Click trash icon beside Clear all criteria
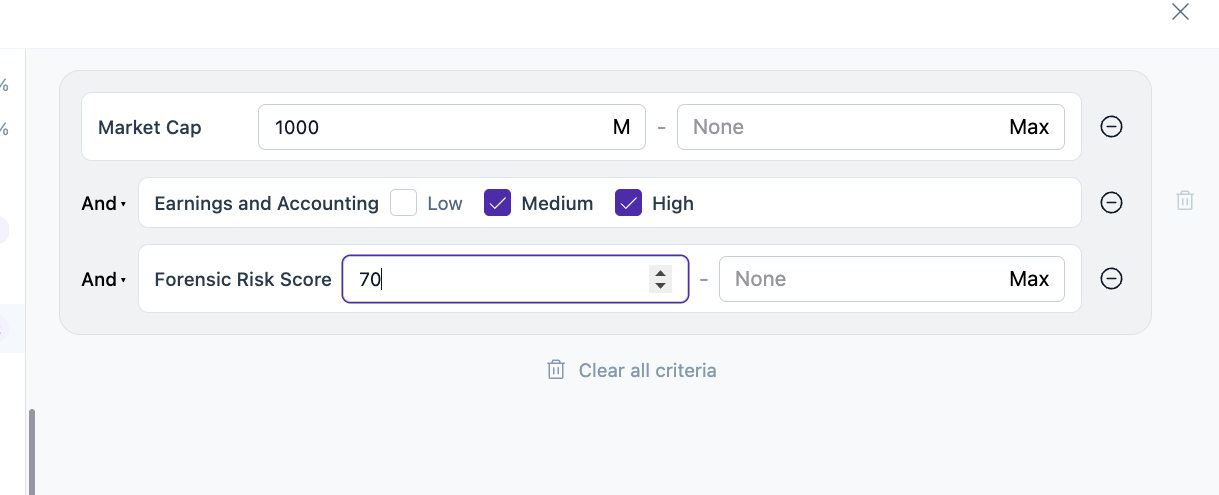The width and height of the screenshot is (1219, 495). [556, 370]
